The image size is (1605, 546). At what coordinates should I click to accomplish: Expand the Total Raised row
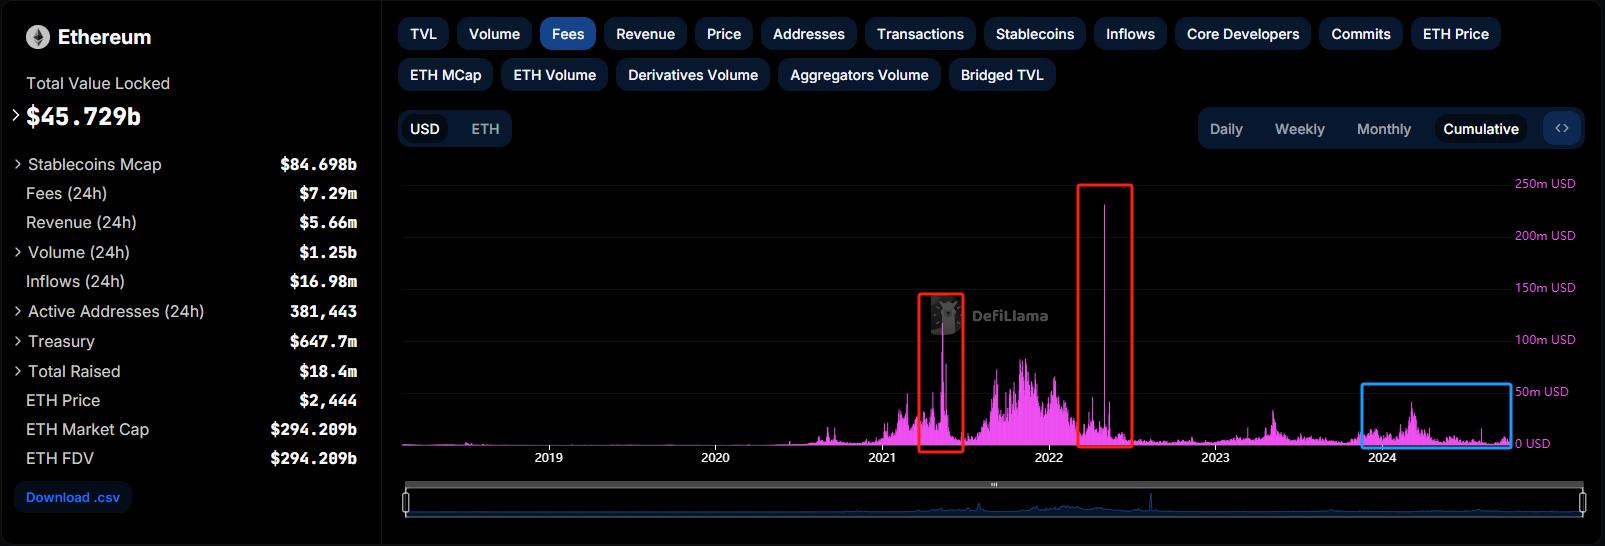[x=18, y=371]
